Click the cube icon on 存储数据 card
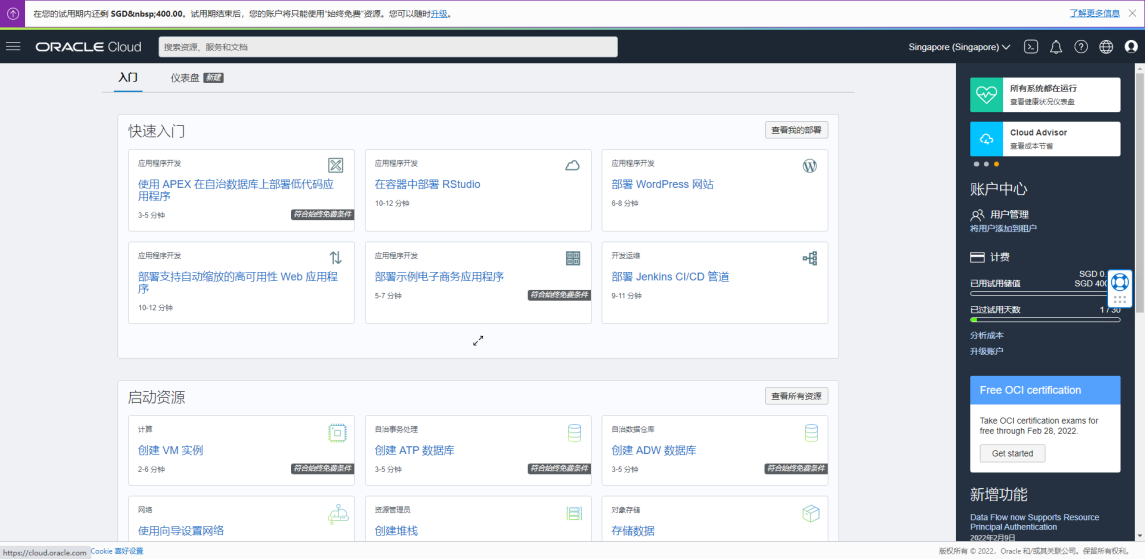This screenshot has width=1145, height=559. tap(811, 514)
